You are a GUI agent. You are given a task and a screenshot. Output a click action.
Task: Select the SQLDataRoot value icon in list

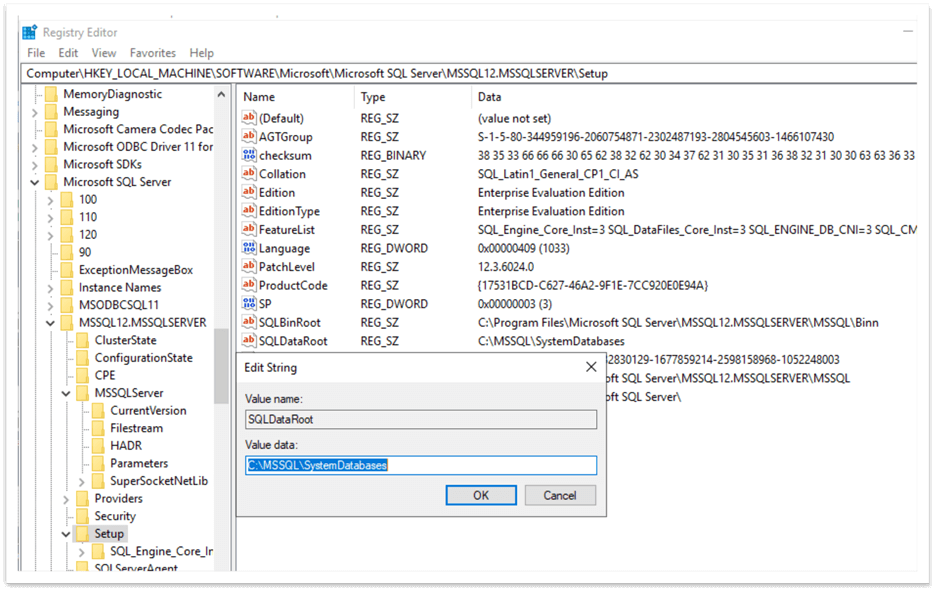click(249, 340)
